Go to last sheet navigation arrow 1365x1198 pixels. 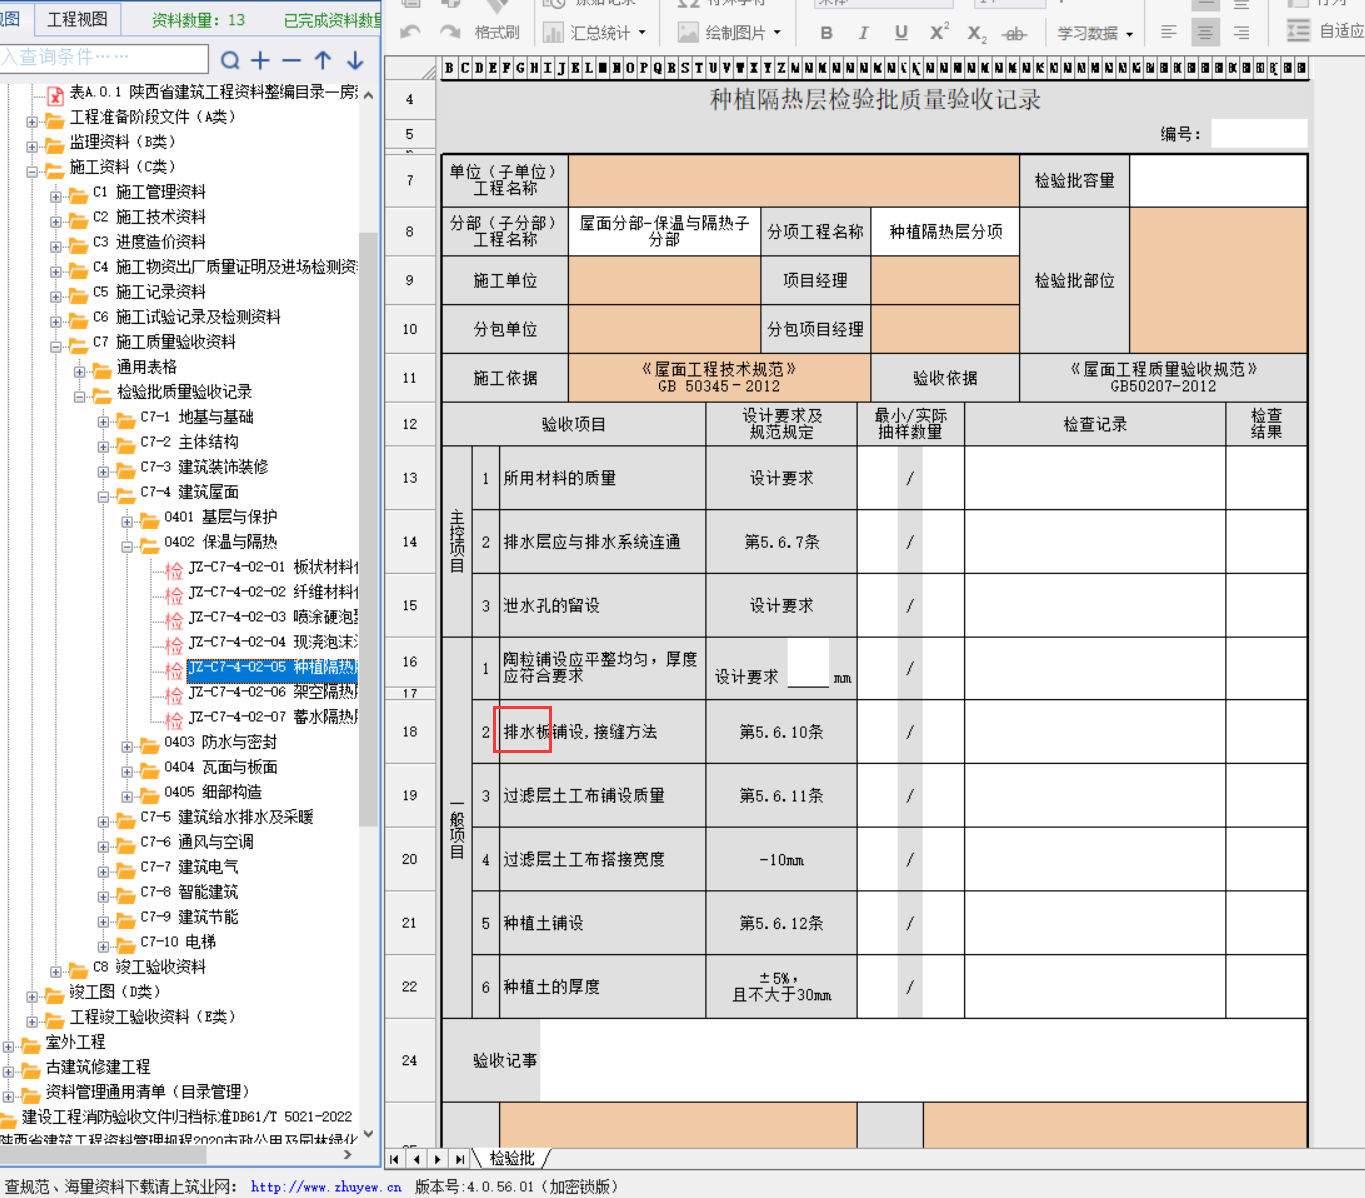coord(459,1159)
